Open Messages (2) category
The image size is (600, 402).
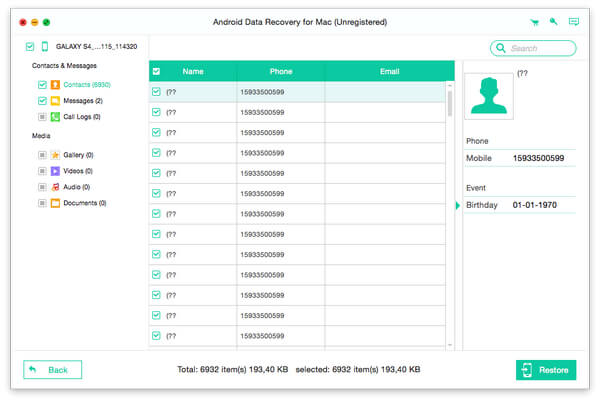[83, 101]
